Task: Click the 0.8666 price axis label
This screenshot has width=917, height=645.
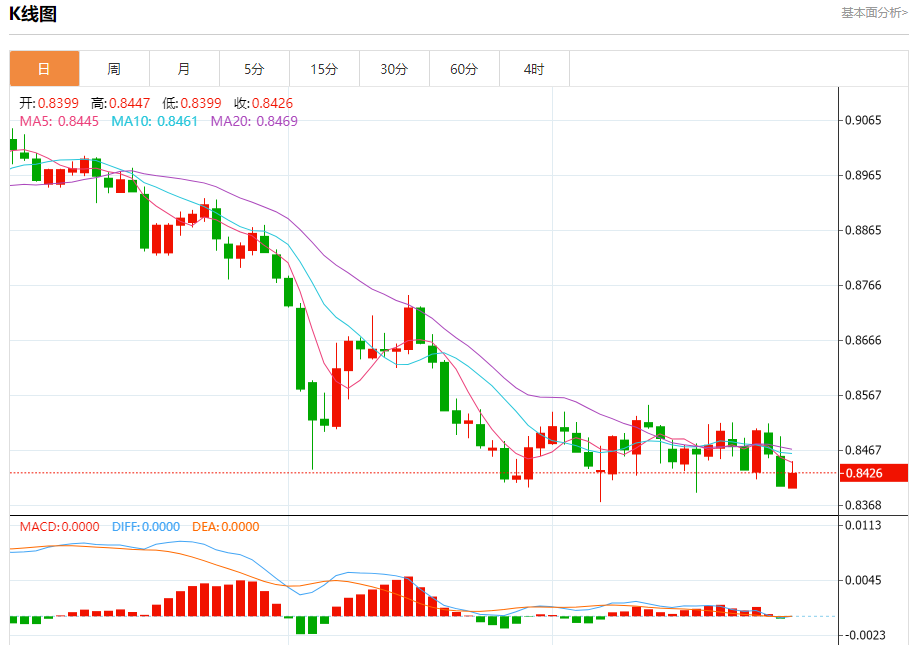Action: 863,340
